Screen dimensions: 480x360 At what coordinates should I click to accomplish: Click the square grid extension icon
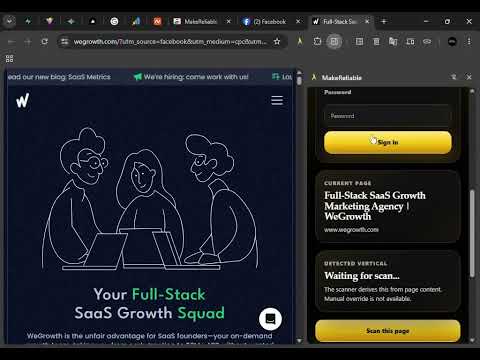(x=359, y=41)
